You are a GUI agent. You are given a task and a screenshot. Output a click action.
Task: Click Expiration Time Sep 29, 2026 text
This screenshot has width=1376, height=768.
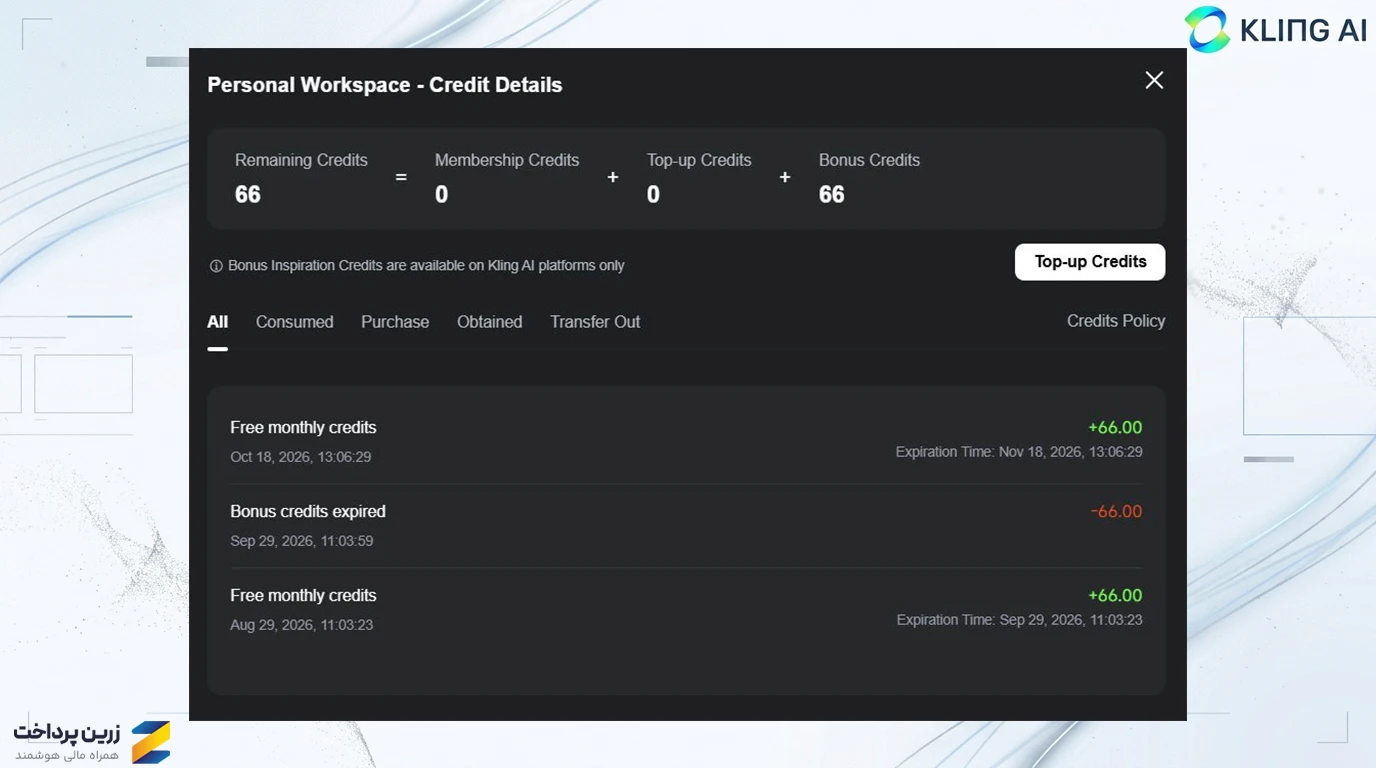click(1019, 620)
